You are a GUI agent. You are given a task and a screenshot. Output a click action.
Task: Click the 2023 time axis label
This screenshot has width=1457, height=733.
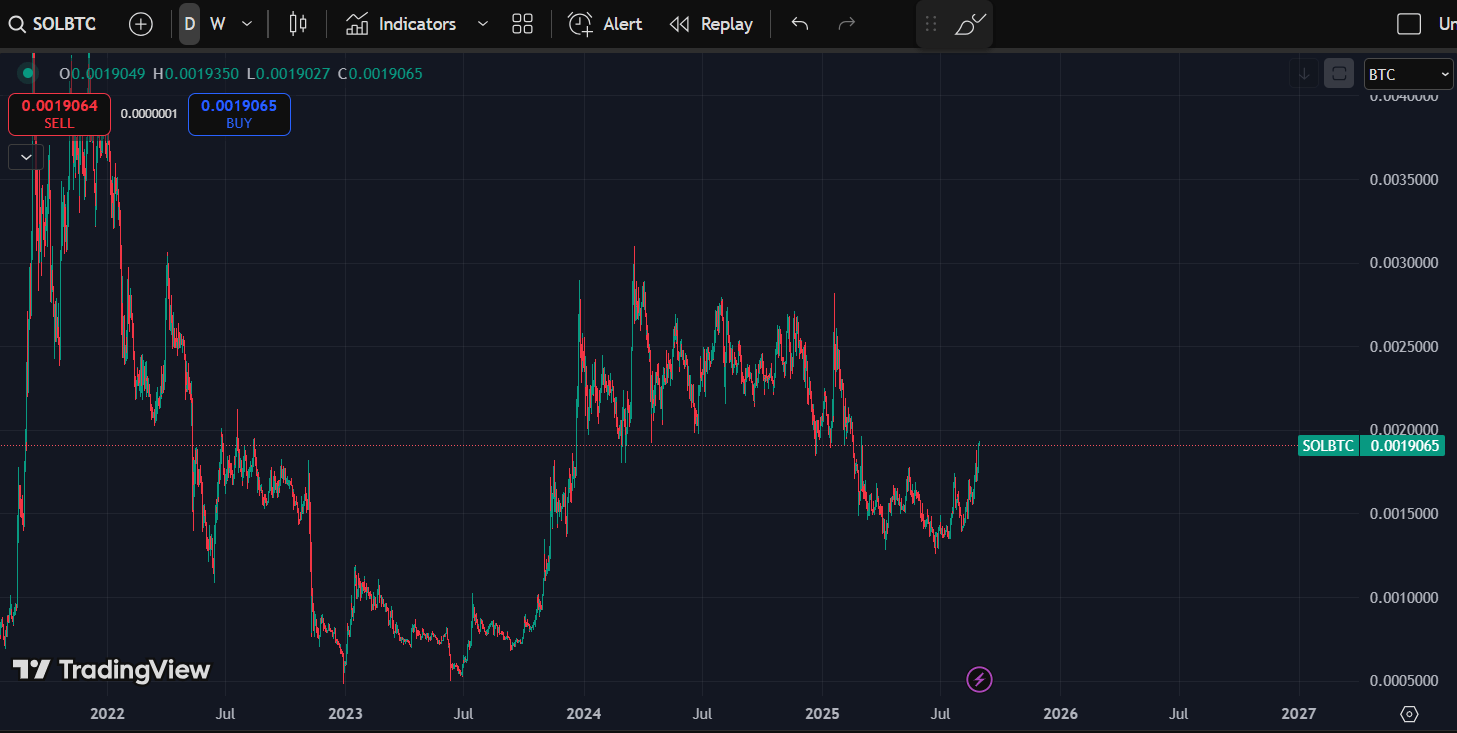[x=345, y=714]
